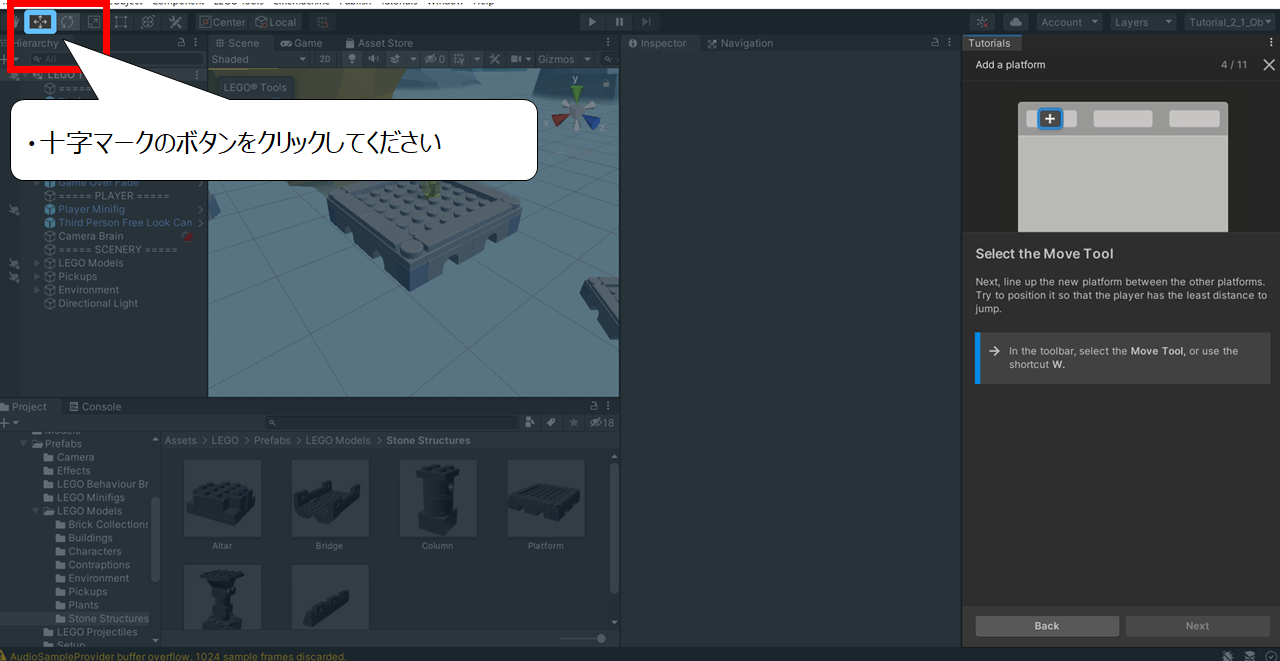Viewport: 1280px width, 661px height.
Task: Open the custom editor tools
Action: pos(175,21)
